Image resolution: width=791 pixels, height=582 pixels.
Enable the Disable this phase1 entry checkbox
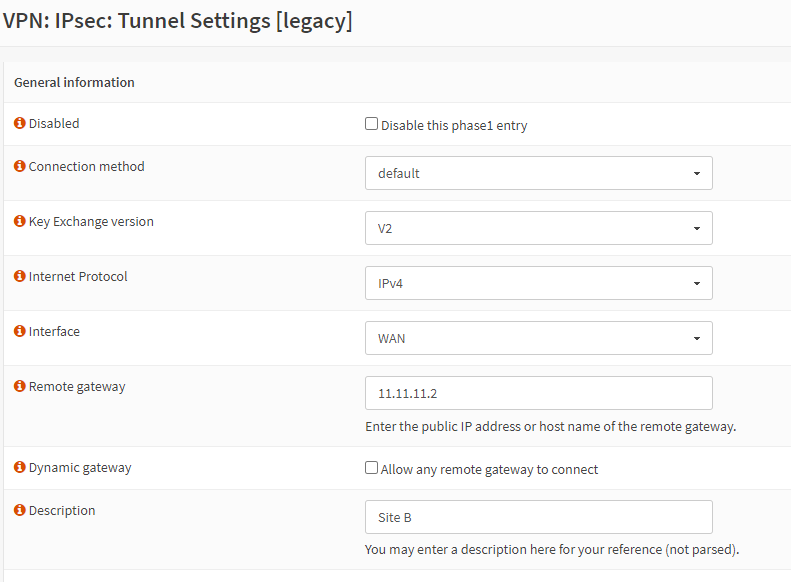372,124
